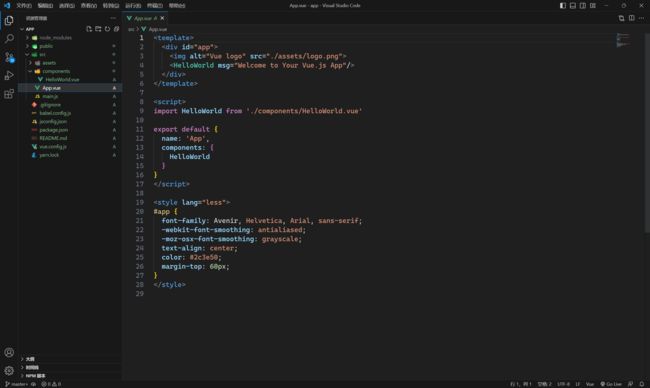Image resolution: width=650 pixels, height=388 pixels.
Task: Click synchronize changes icon in status bar
Action: tap(34, 384)
